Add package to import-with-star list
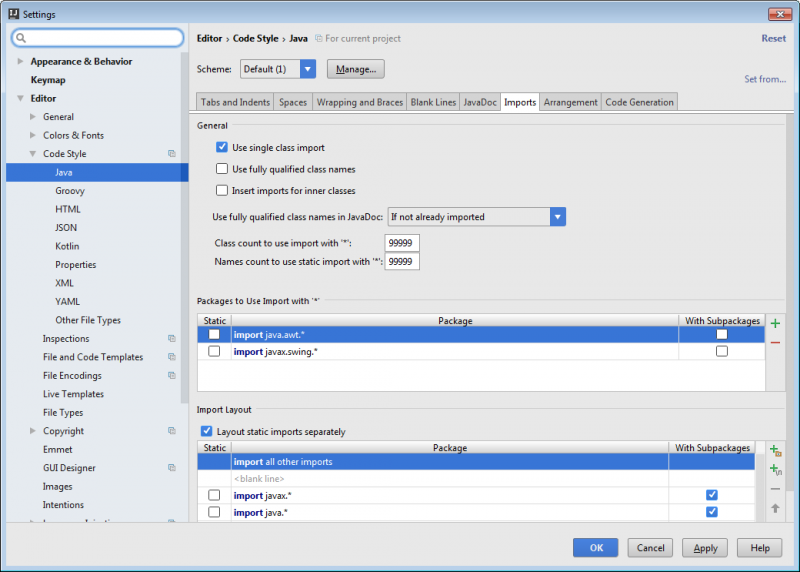This screenshot has width=800, height=572. (x=775, y=324)
